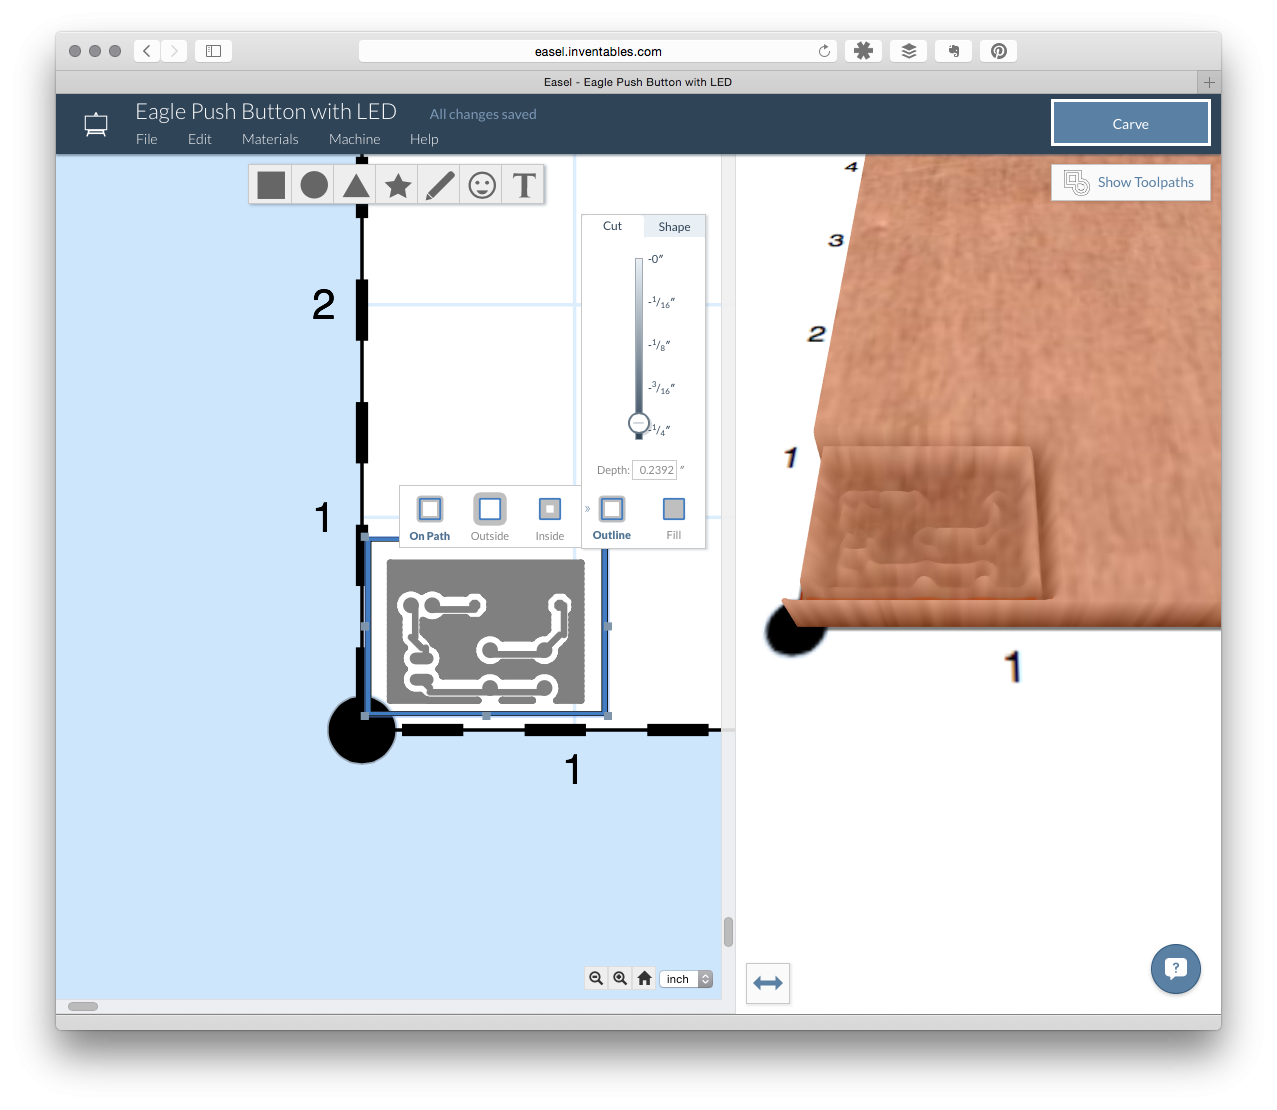The width and height of the screenshot is (1277, 1110).
Task: Click the cut depth slider handle
Action: (639, 424)
